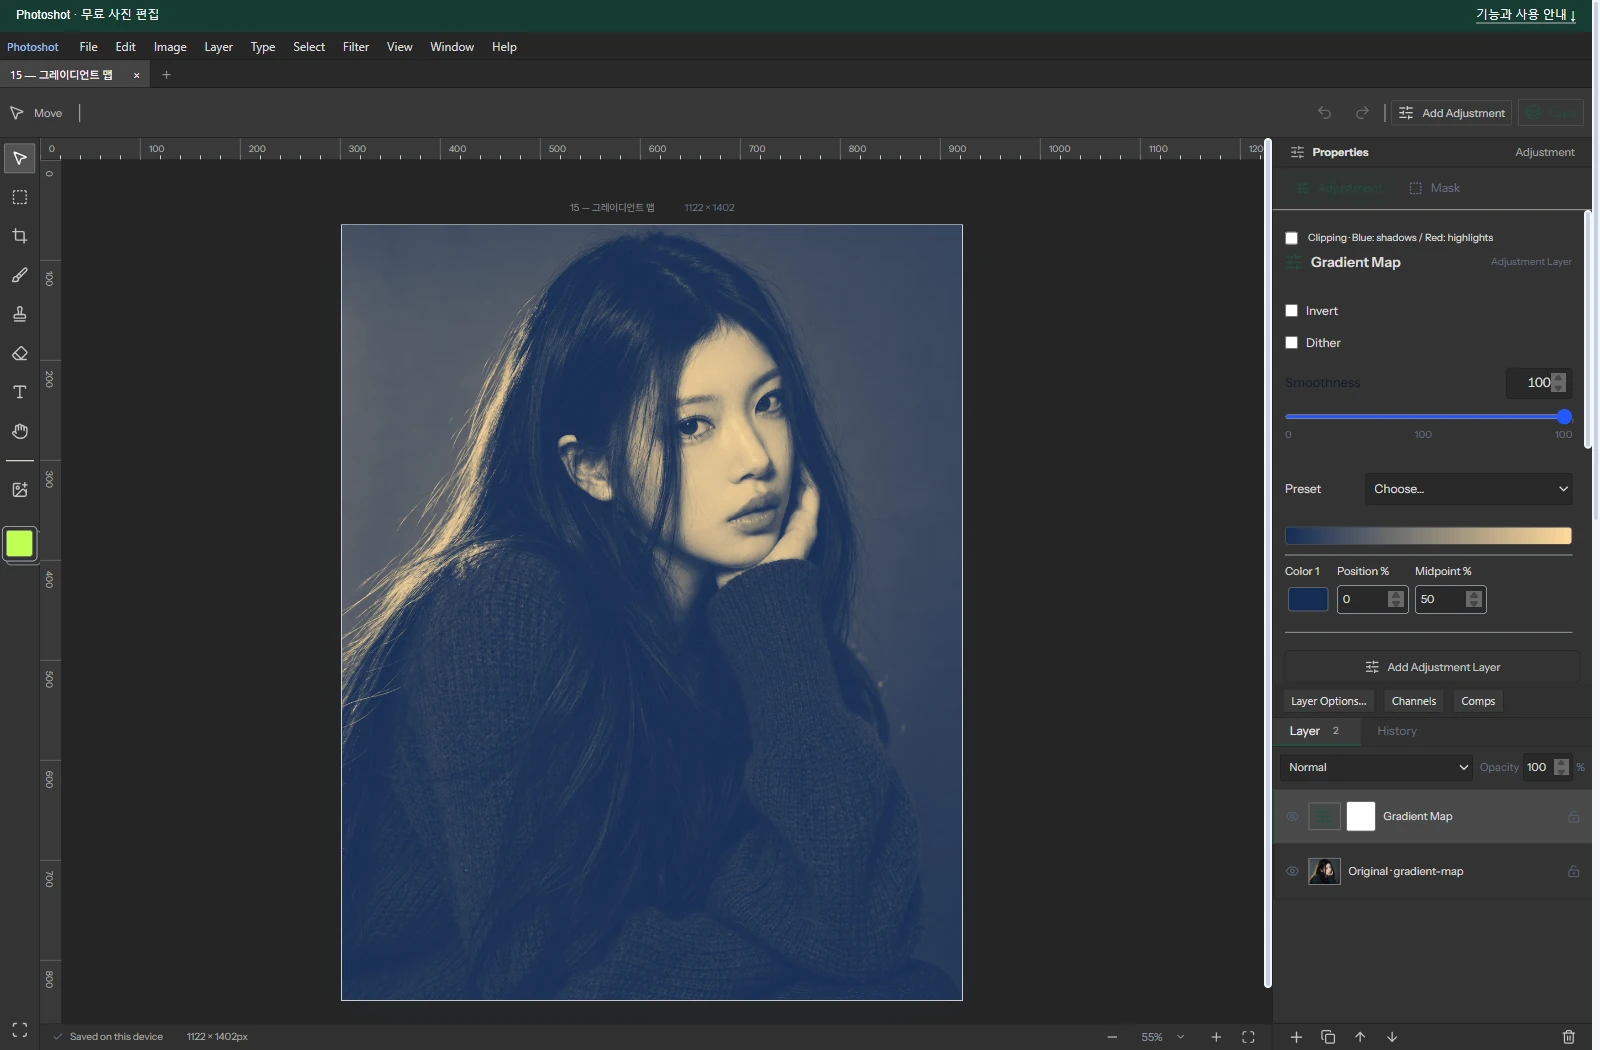1600x1050 pixels.
Task: Fit image to screen icon in status bar
Action: pos(1248,1037)
